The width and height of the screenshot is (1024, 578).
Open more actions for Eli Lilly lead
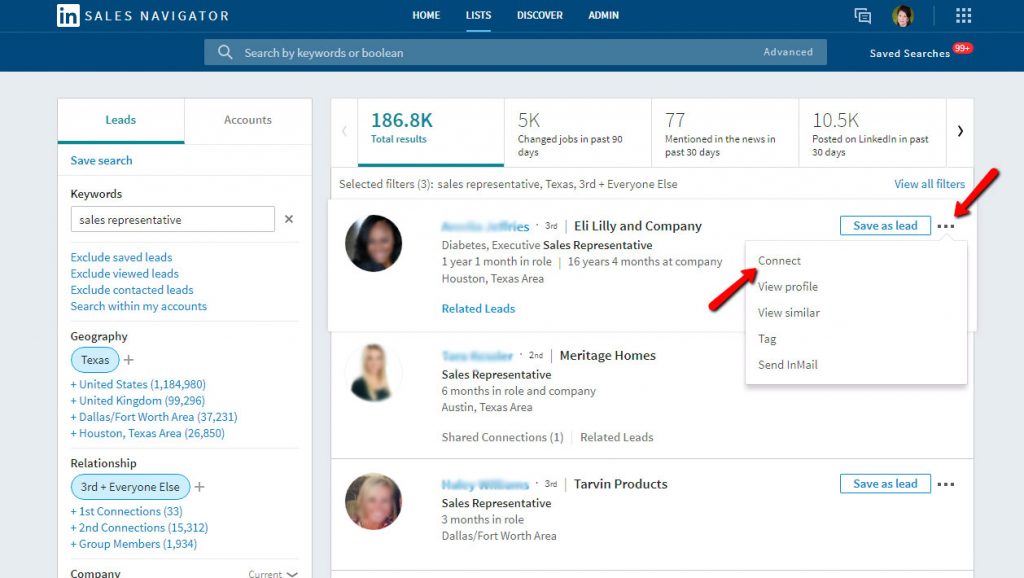click(946, 226)
